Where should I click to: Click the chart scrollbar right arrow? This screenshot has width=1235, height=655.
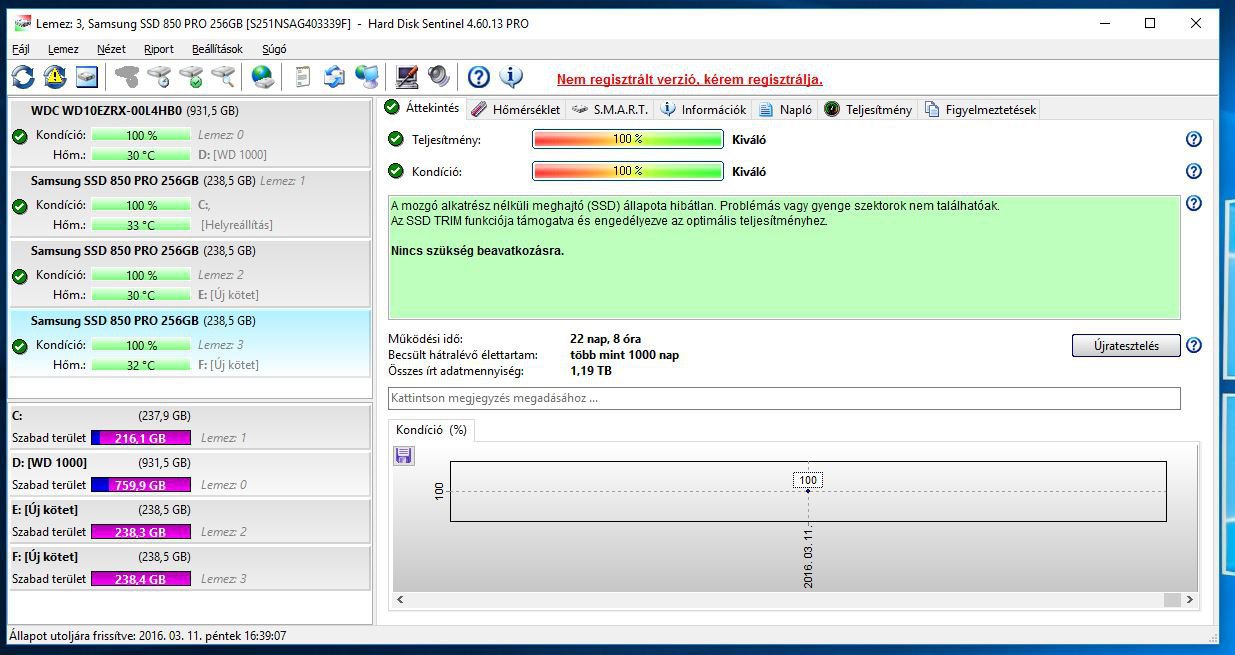pyautogui.click(x=1190, y=600)
